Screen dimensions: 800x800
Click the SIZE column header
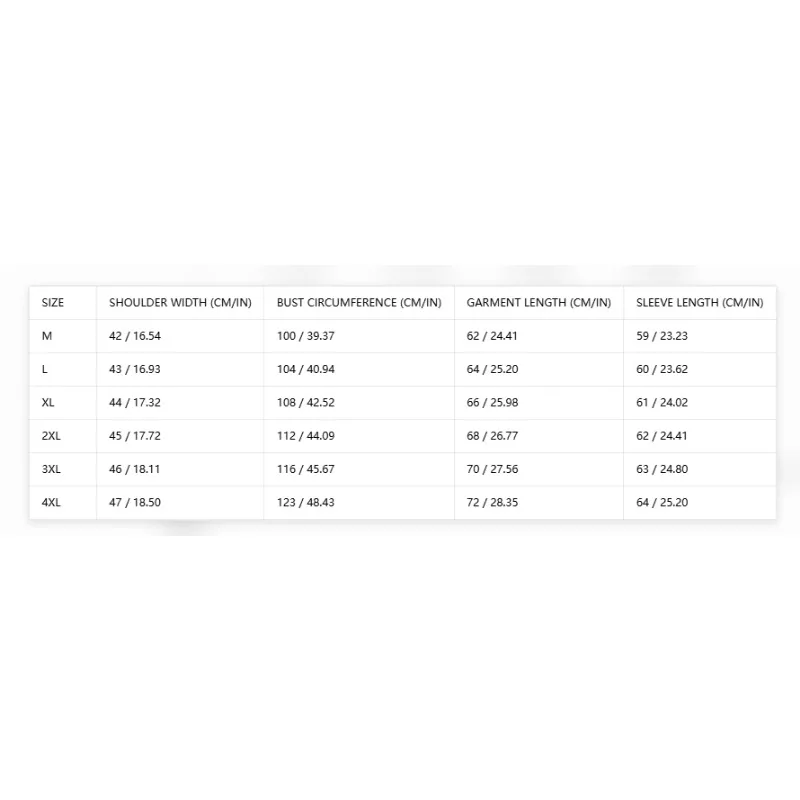tap(53, 303)
